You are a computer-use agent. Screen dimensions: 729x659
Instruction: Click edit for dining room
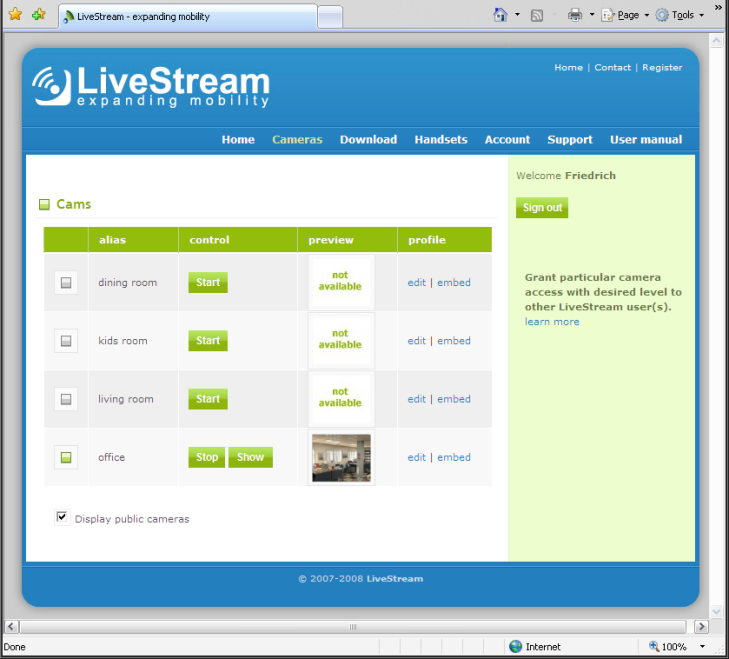click(x=417, y=283)
